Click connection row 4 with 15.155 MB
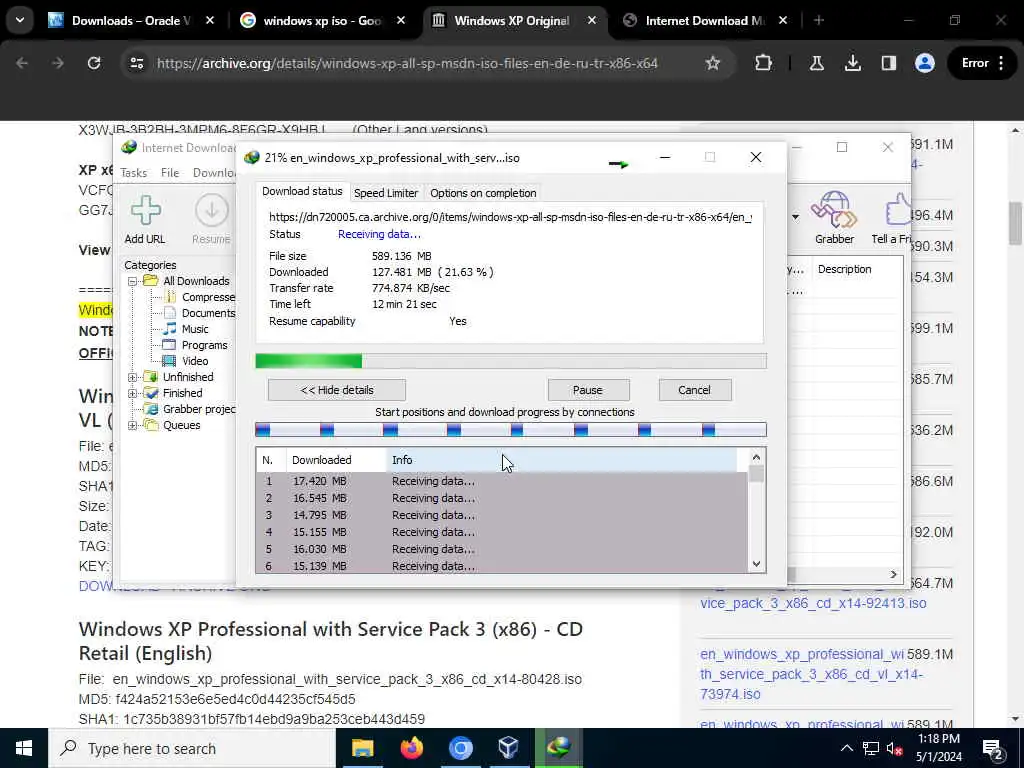The width and height of the screenshot is (1024, 768). pyautogui.click(x=501, y=532)
